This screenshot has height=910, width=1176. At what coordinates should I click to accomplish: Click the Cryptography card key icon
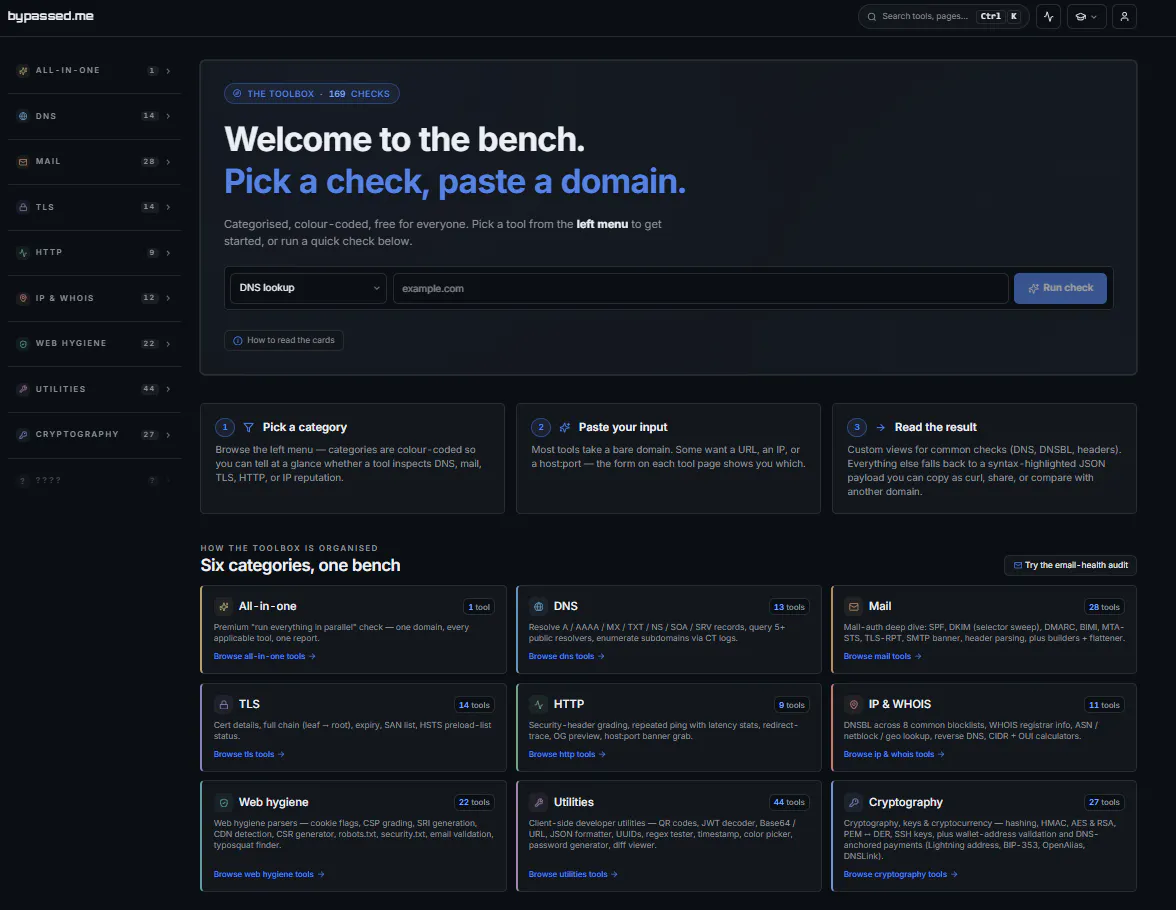(x=854, y=803)
